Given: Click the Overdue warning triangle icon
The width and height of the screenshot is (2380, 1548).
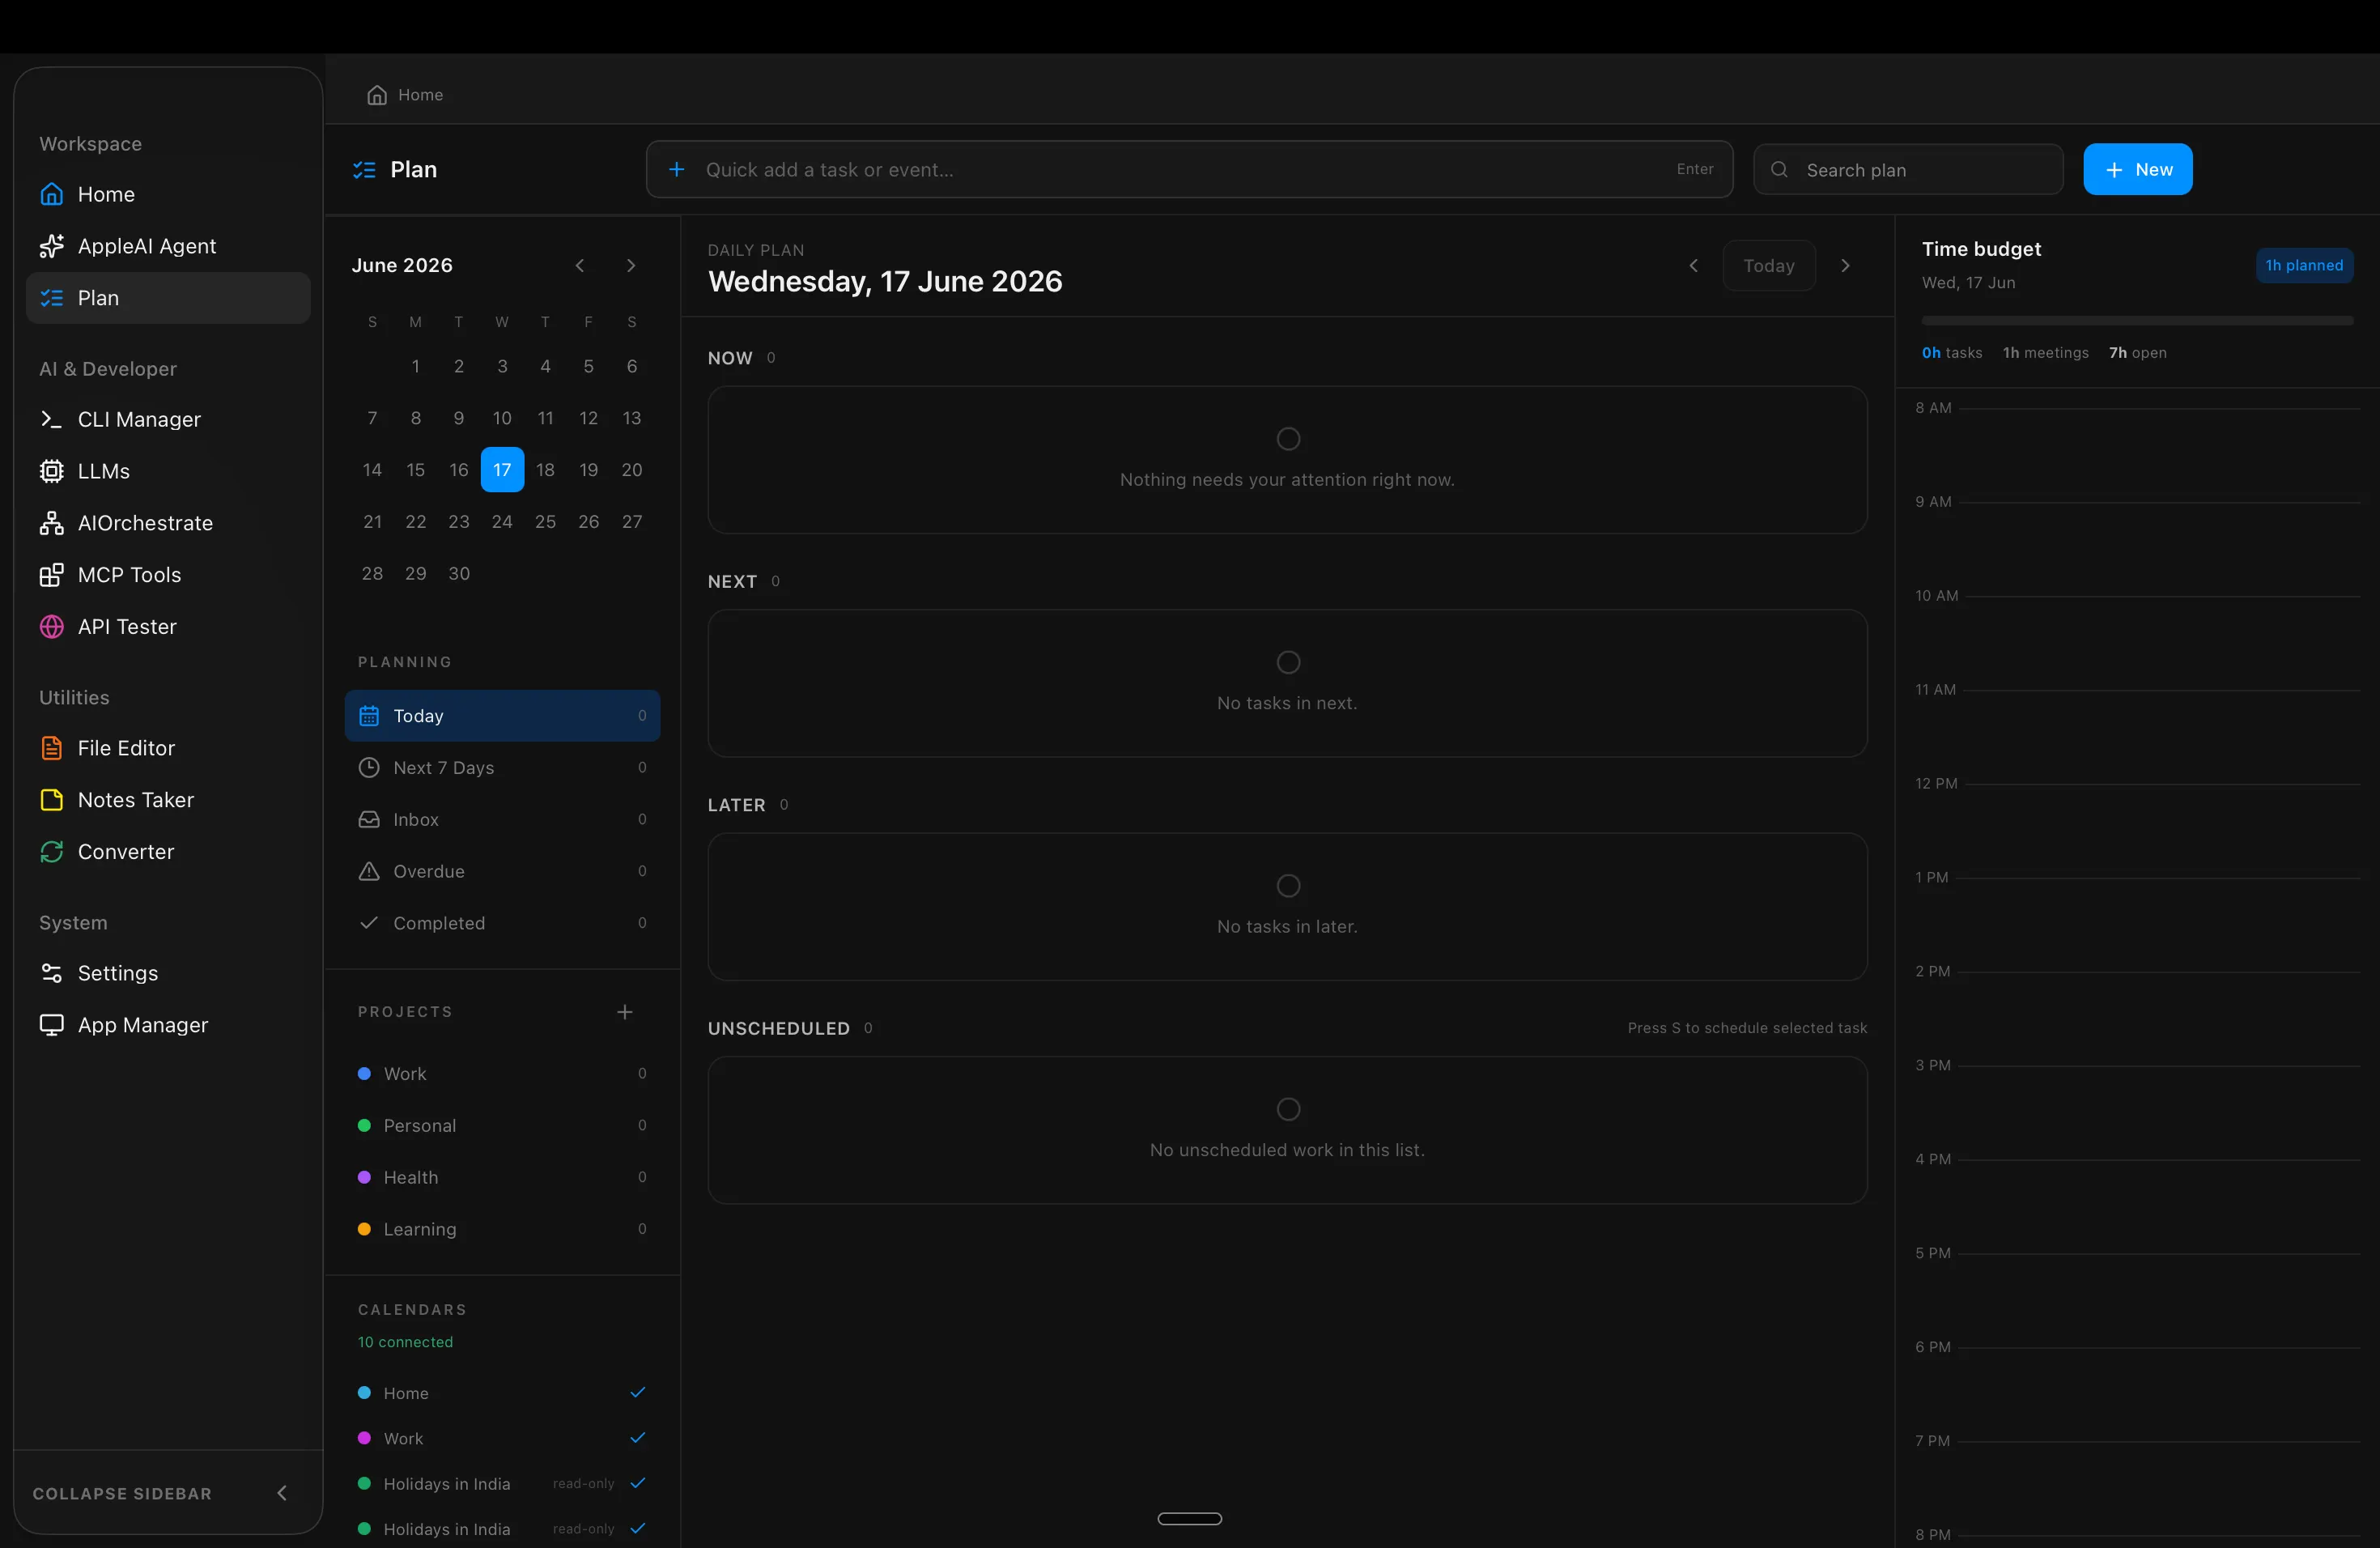Looking at the screenshot, I should 369,872.
